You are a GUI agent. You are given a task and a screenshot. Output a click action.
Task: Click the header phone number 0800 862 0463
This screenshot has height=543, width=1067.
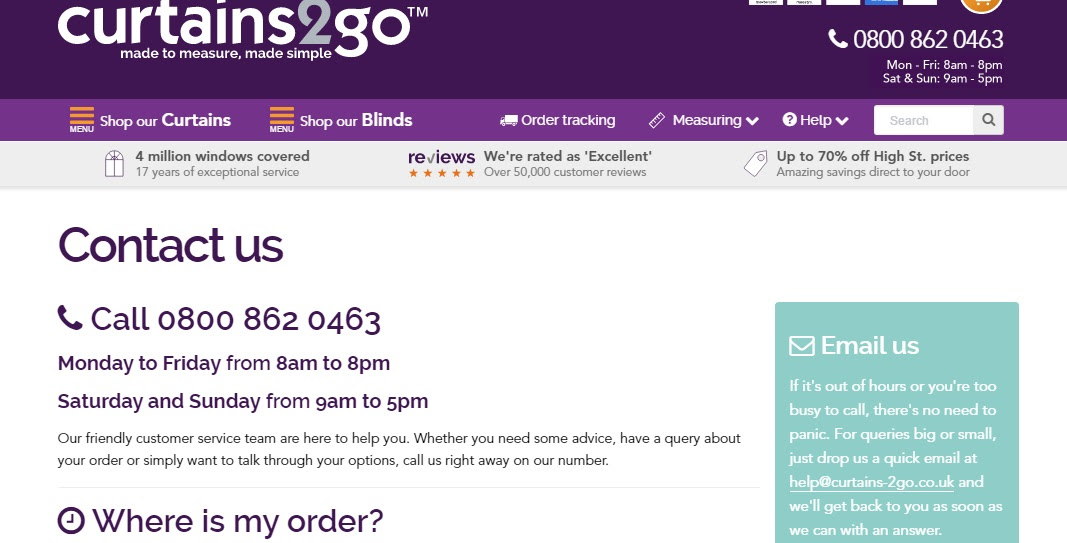point(928,39)
